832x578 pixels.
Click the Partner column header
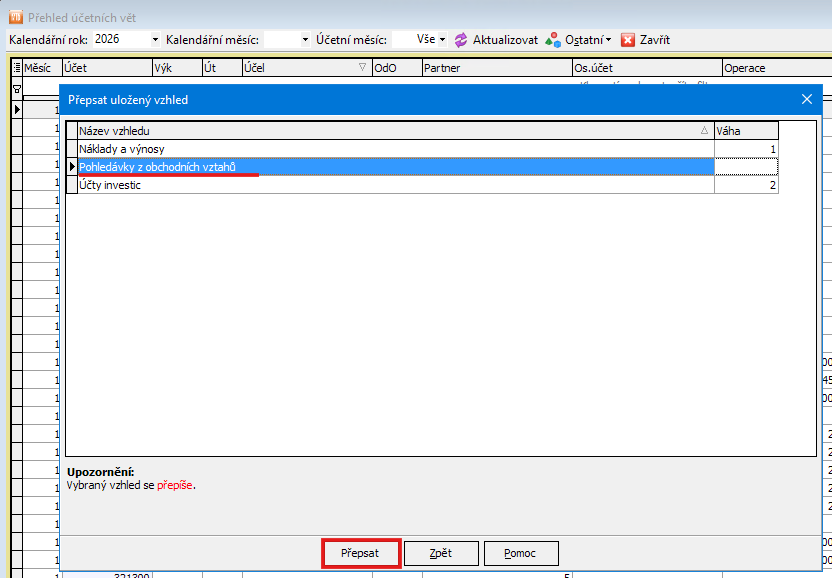[495, 68]
